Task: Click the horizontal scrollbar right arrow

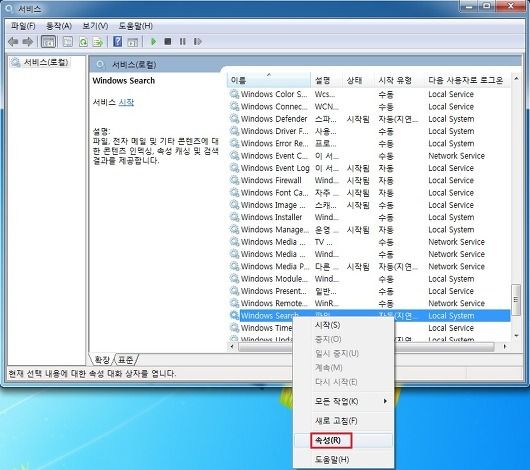Action: click(x=505, y=347)
